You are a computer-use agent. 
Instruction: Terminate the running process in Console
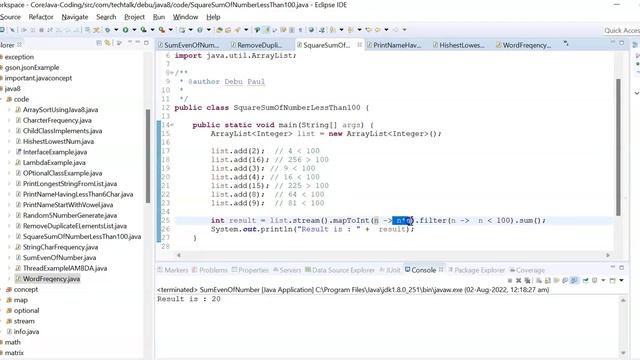click(x=510, y=280)
